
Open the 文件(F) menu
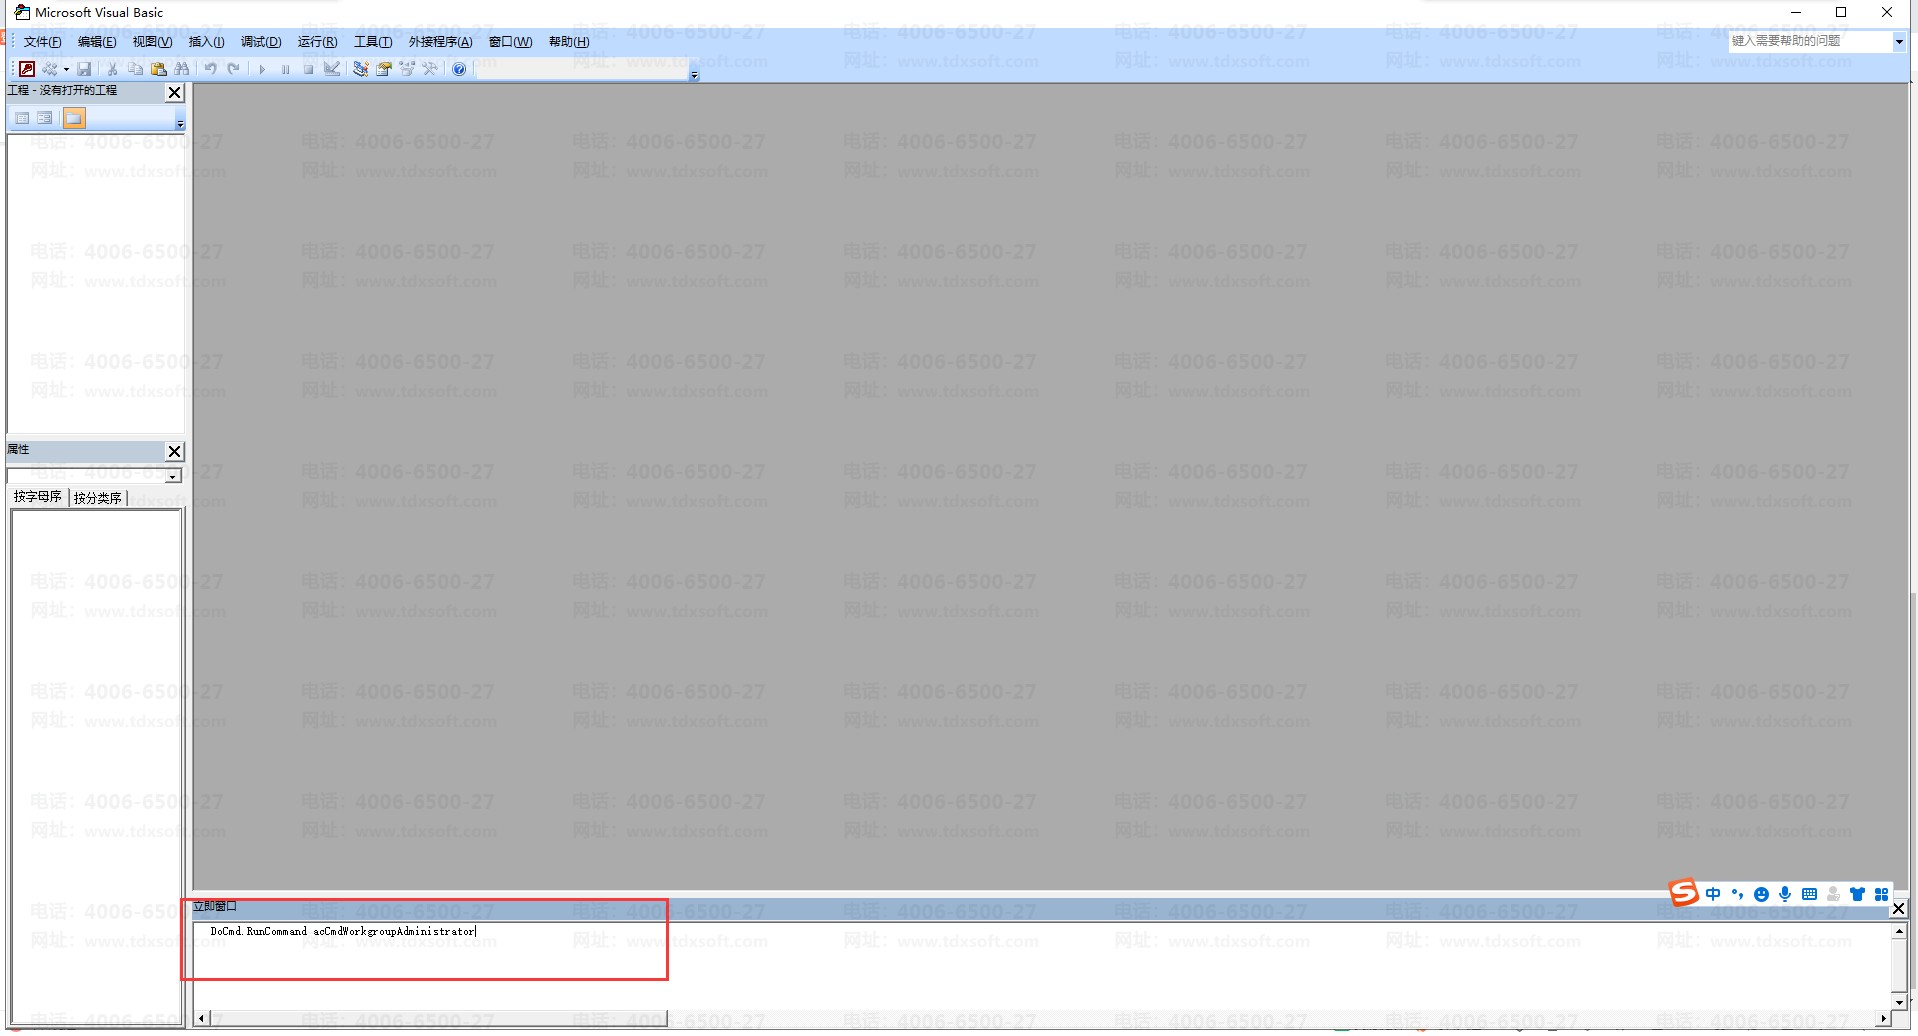42,42
